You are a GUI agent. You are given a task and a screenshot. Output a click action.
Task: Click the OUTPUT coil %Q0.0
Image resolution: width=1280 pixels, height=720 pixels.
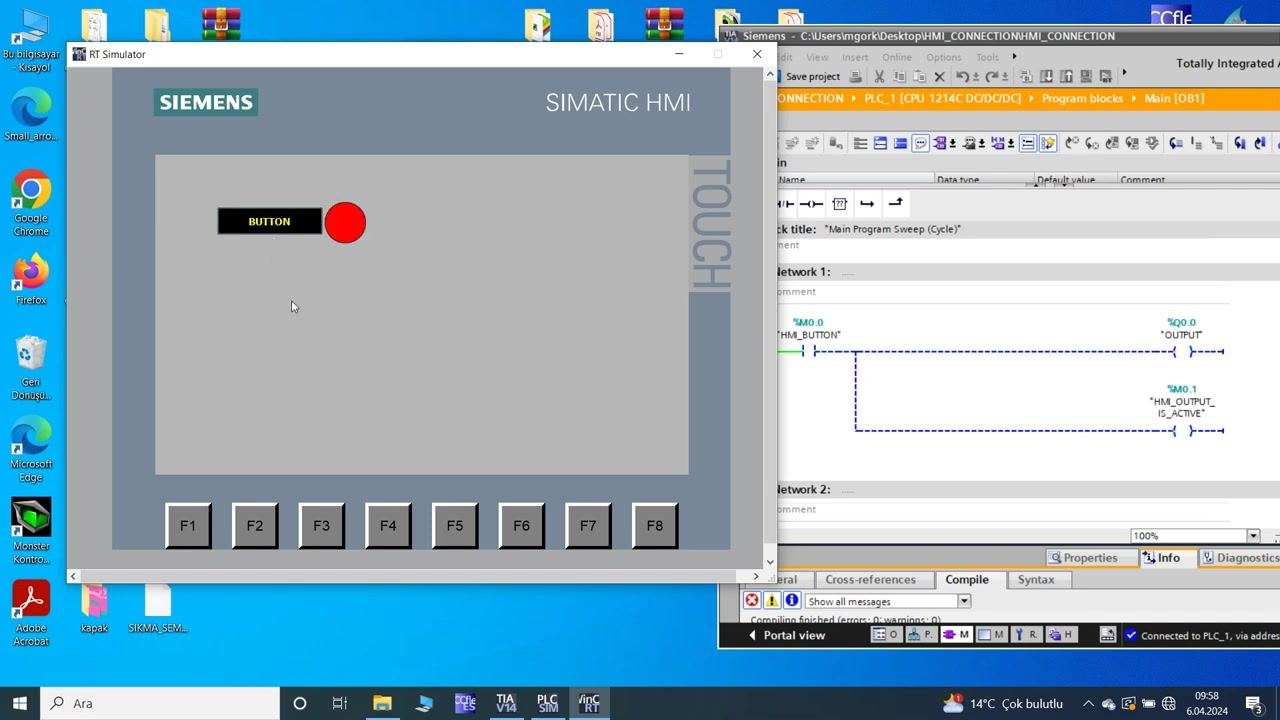tap(1182, 351)
